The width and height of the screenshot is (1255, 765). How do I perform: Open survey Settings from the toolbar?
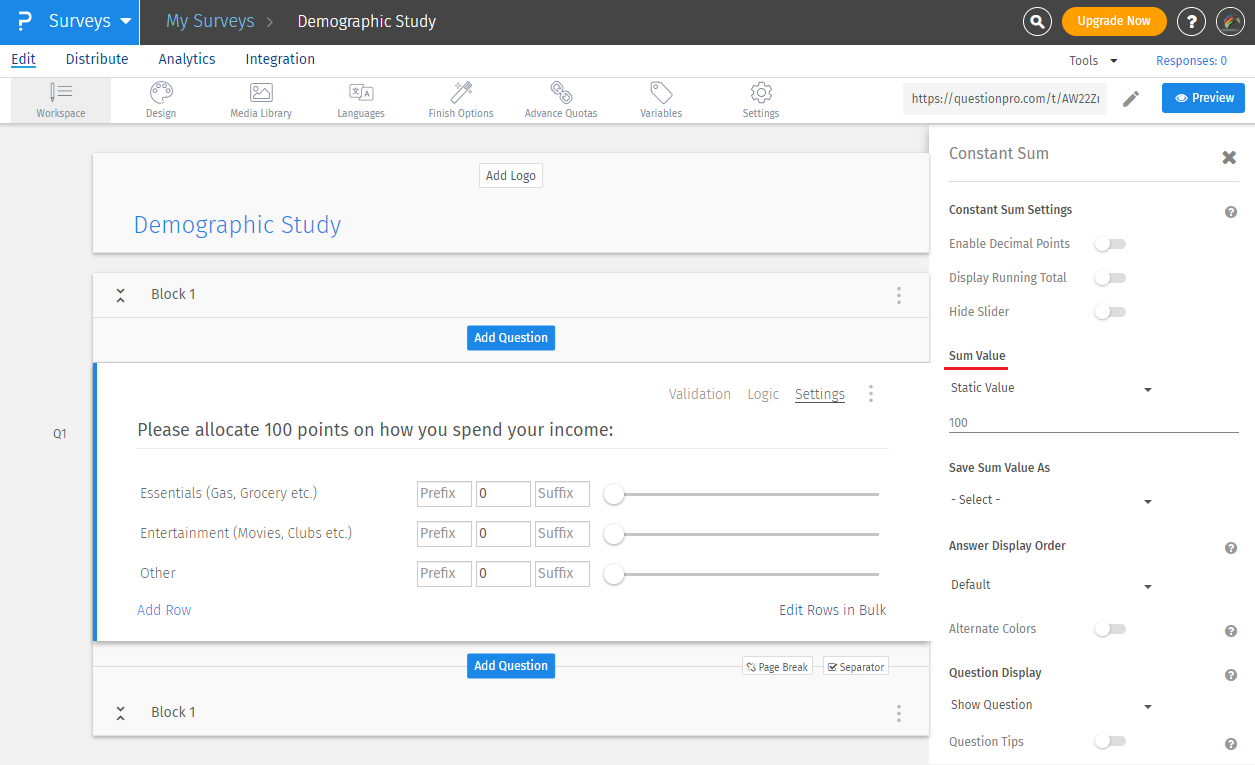(x=760, y=100)
